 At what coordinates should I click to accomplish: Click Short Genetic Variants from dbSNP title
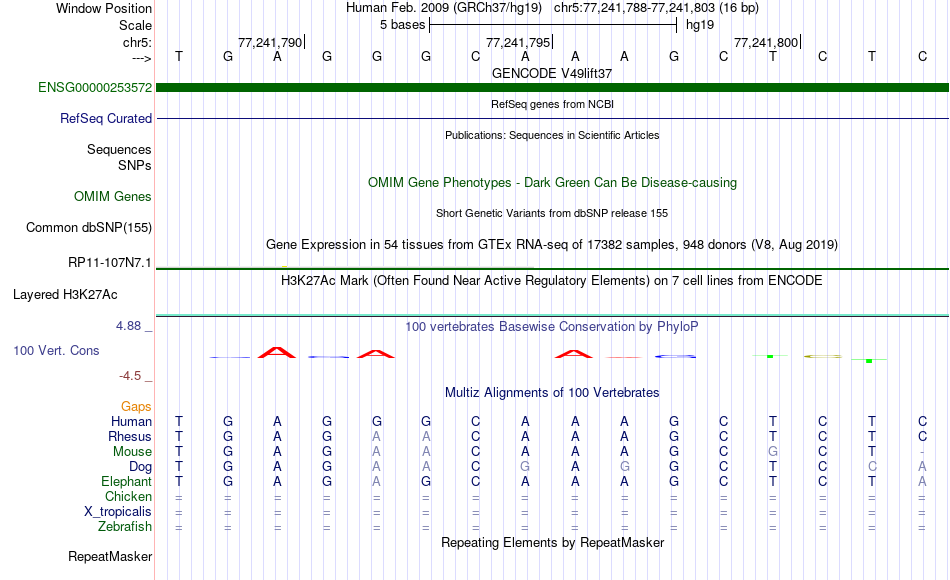click(x=552, y=213)
